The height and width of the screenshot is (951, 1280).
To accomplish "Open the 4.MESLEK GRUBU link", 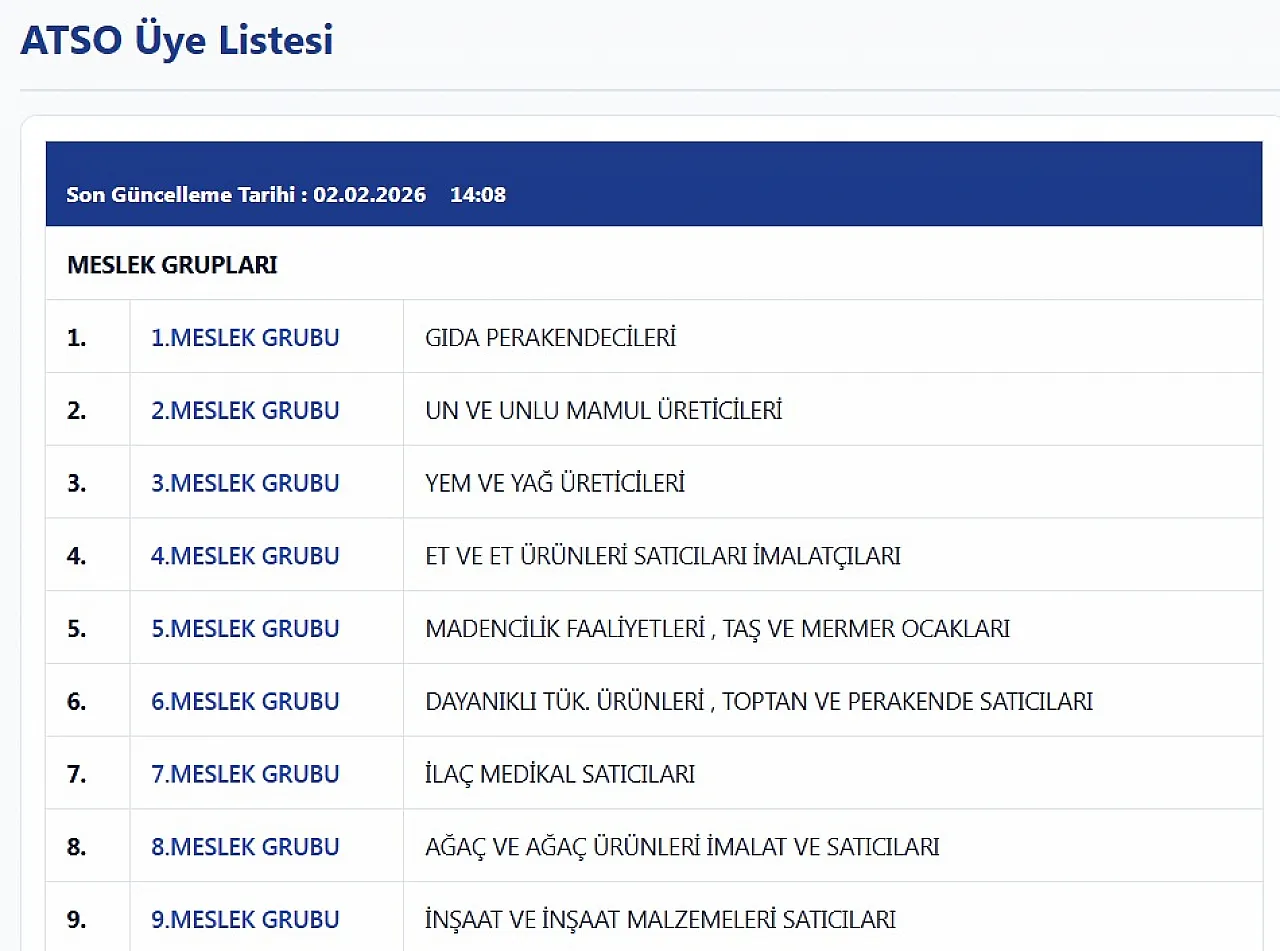I will [245, 556].
